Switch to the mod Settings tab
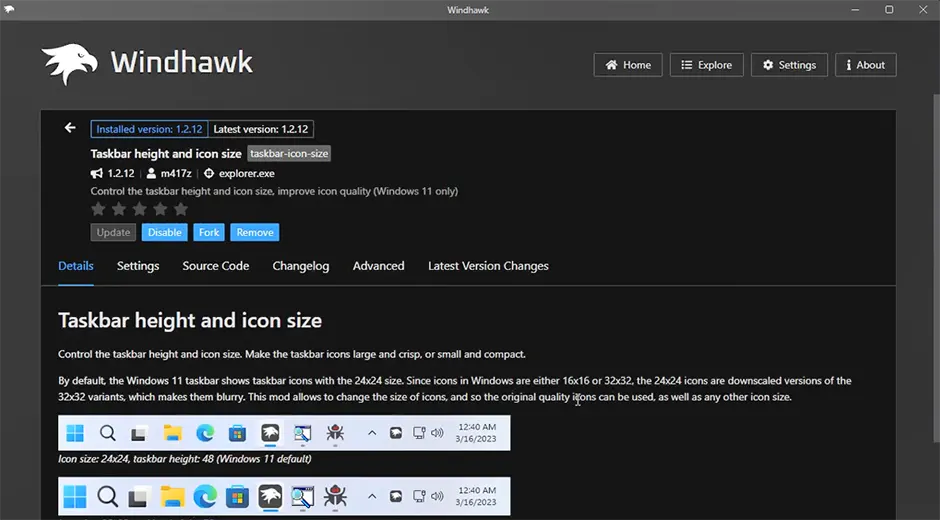Viewport: 940px width, 520px height. click(x=138, y=266)
